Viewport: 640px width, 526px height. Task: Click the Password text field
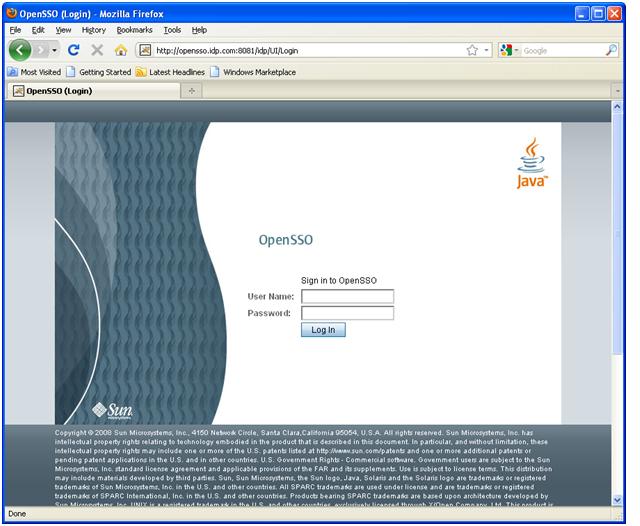(347, 313)
